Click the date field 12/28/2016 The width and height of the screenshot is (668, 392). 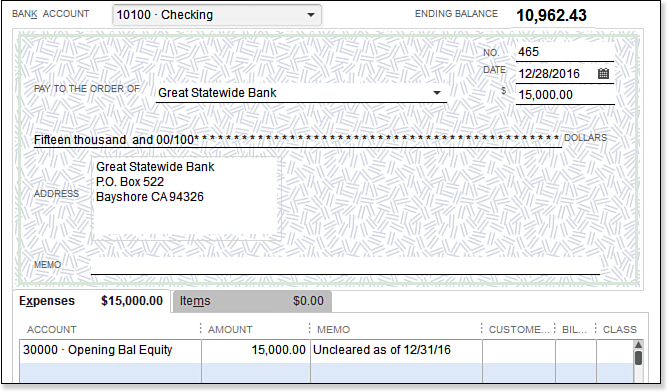[x=556, y=74]
